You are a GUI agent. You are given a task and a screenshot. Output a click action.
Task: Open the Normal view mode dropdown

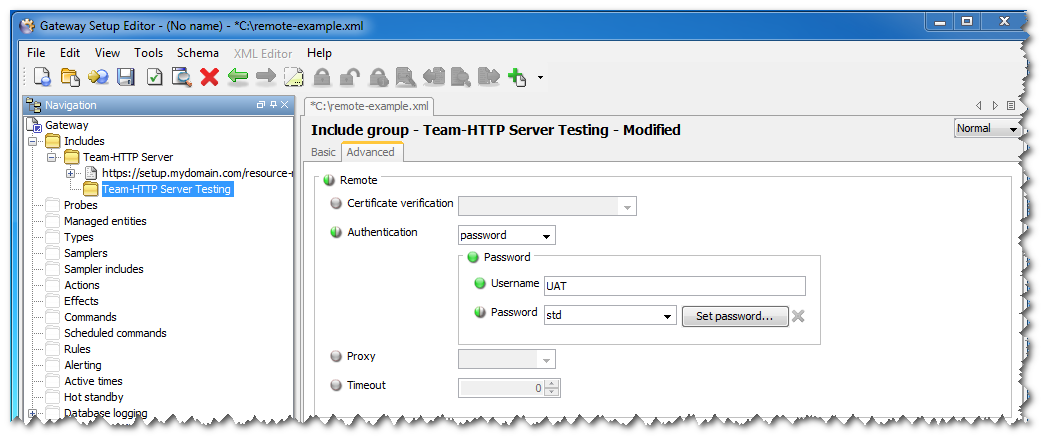(x=986, y=129)
